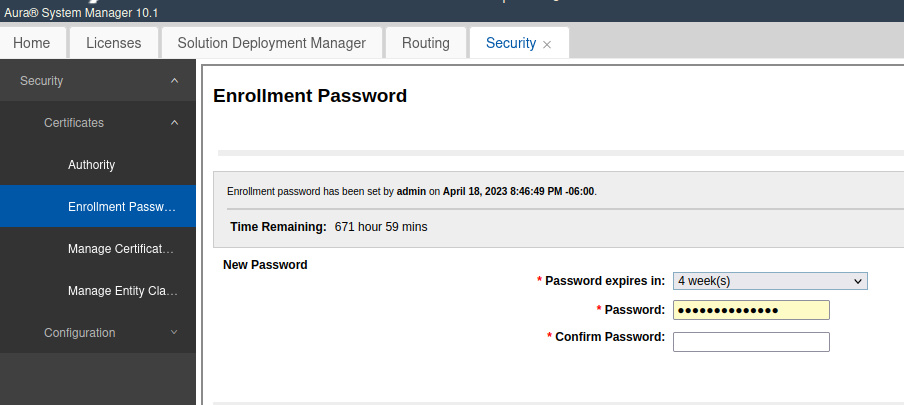Viewport: 904px width, 405px height.
Task: Click the Certificates label in sidebar
Action: pyautogui.click(x=74, y=123)
